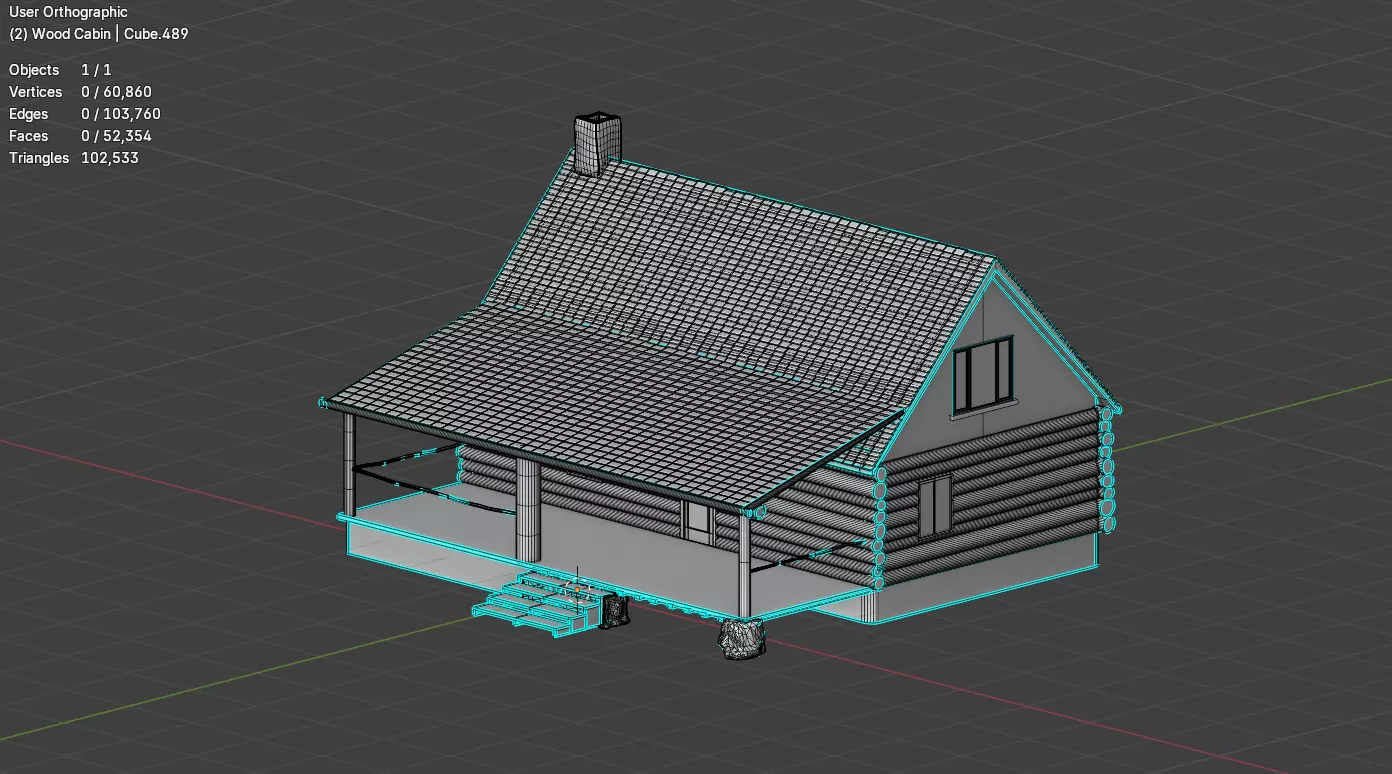This screenshot has width=1392, height=774.
Task: Select the thick central porch pillar
Action: pyautogui.click(x=527, y=509)
